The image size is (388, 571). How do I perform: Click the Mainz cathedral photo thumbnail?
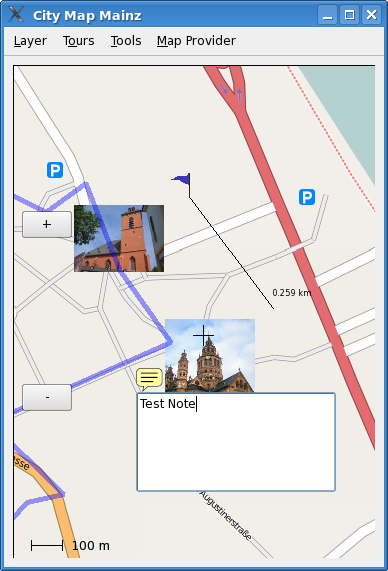210,355
